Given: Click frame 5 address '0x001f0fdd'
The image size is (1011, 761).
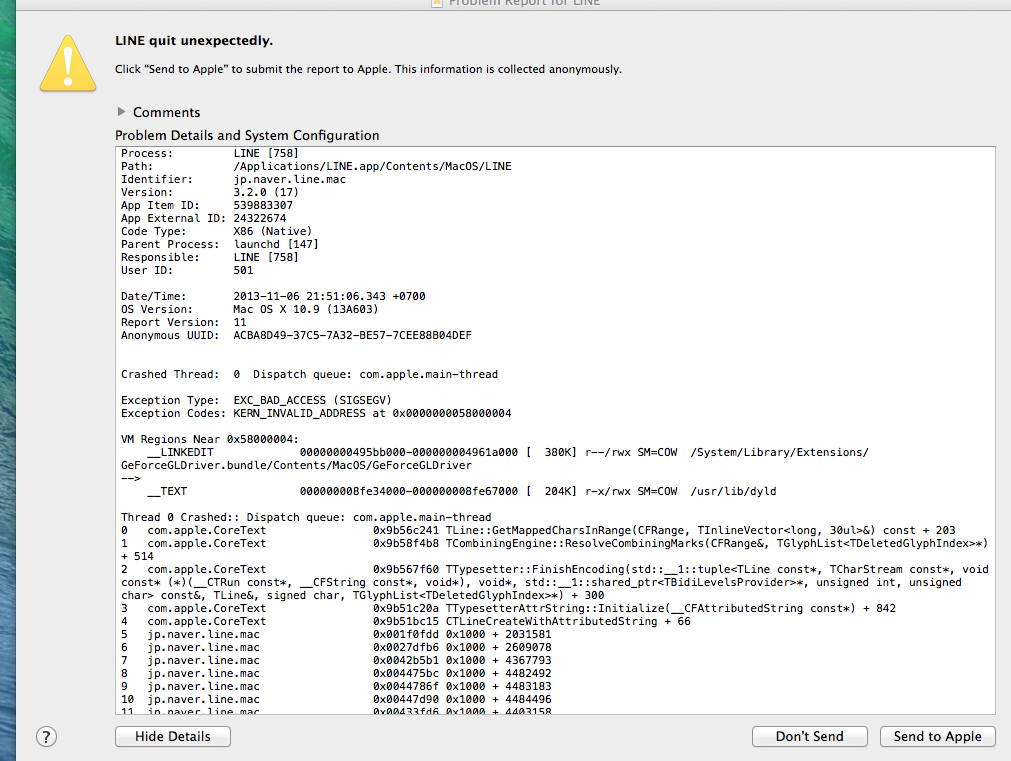Looking at the screenshot, I should click(x=406, y=635).
